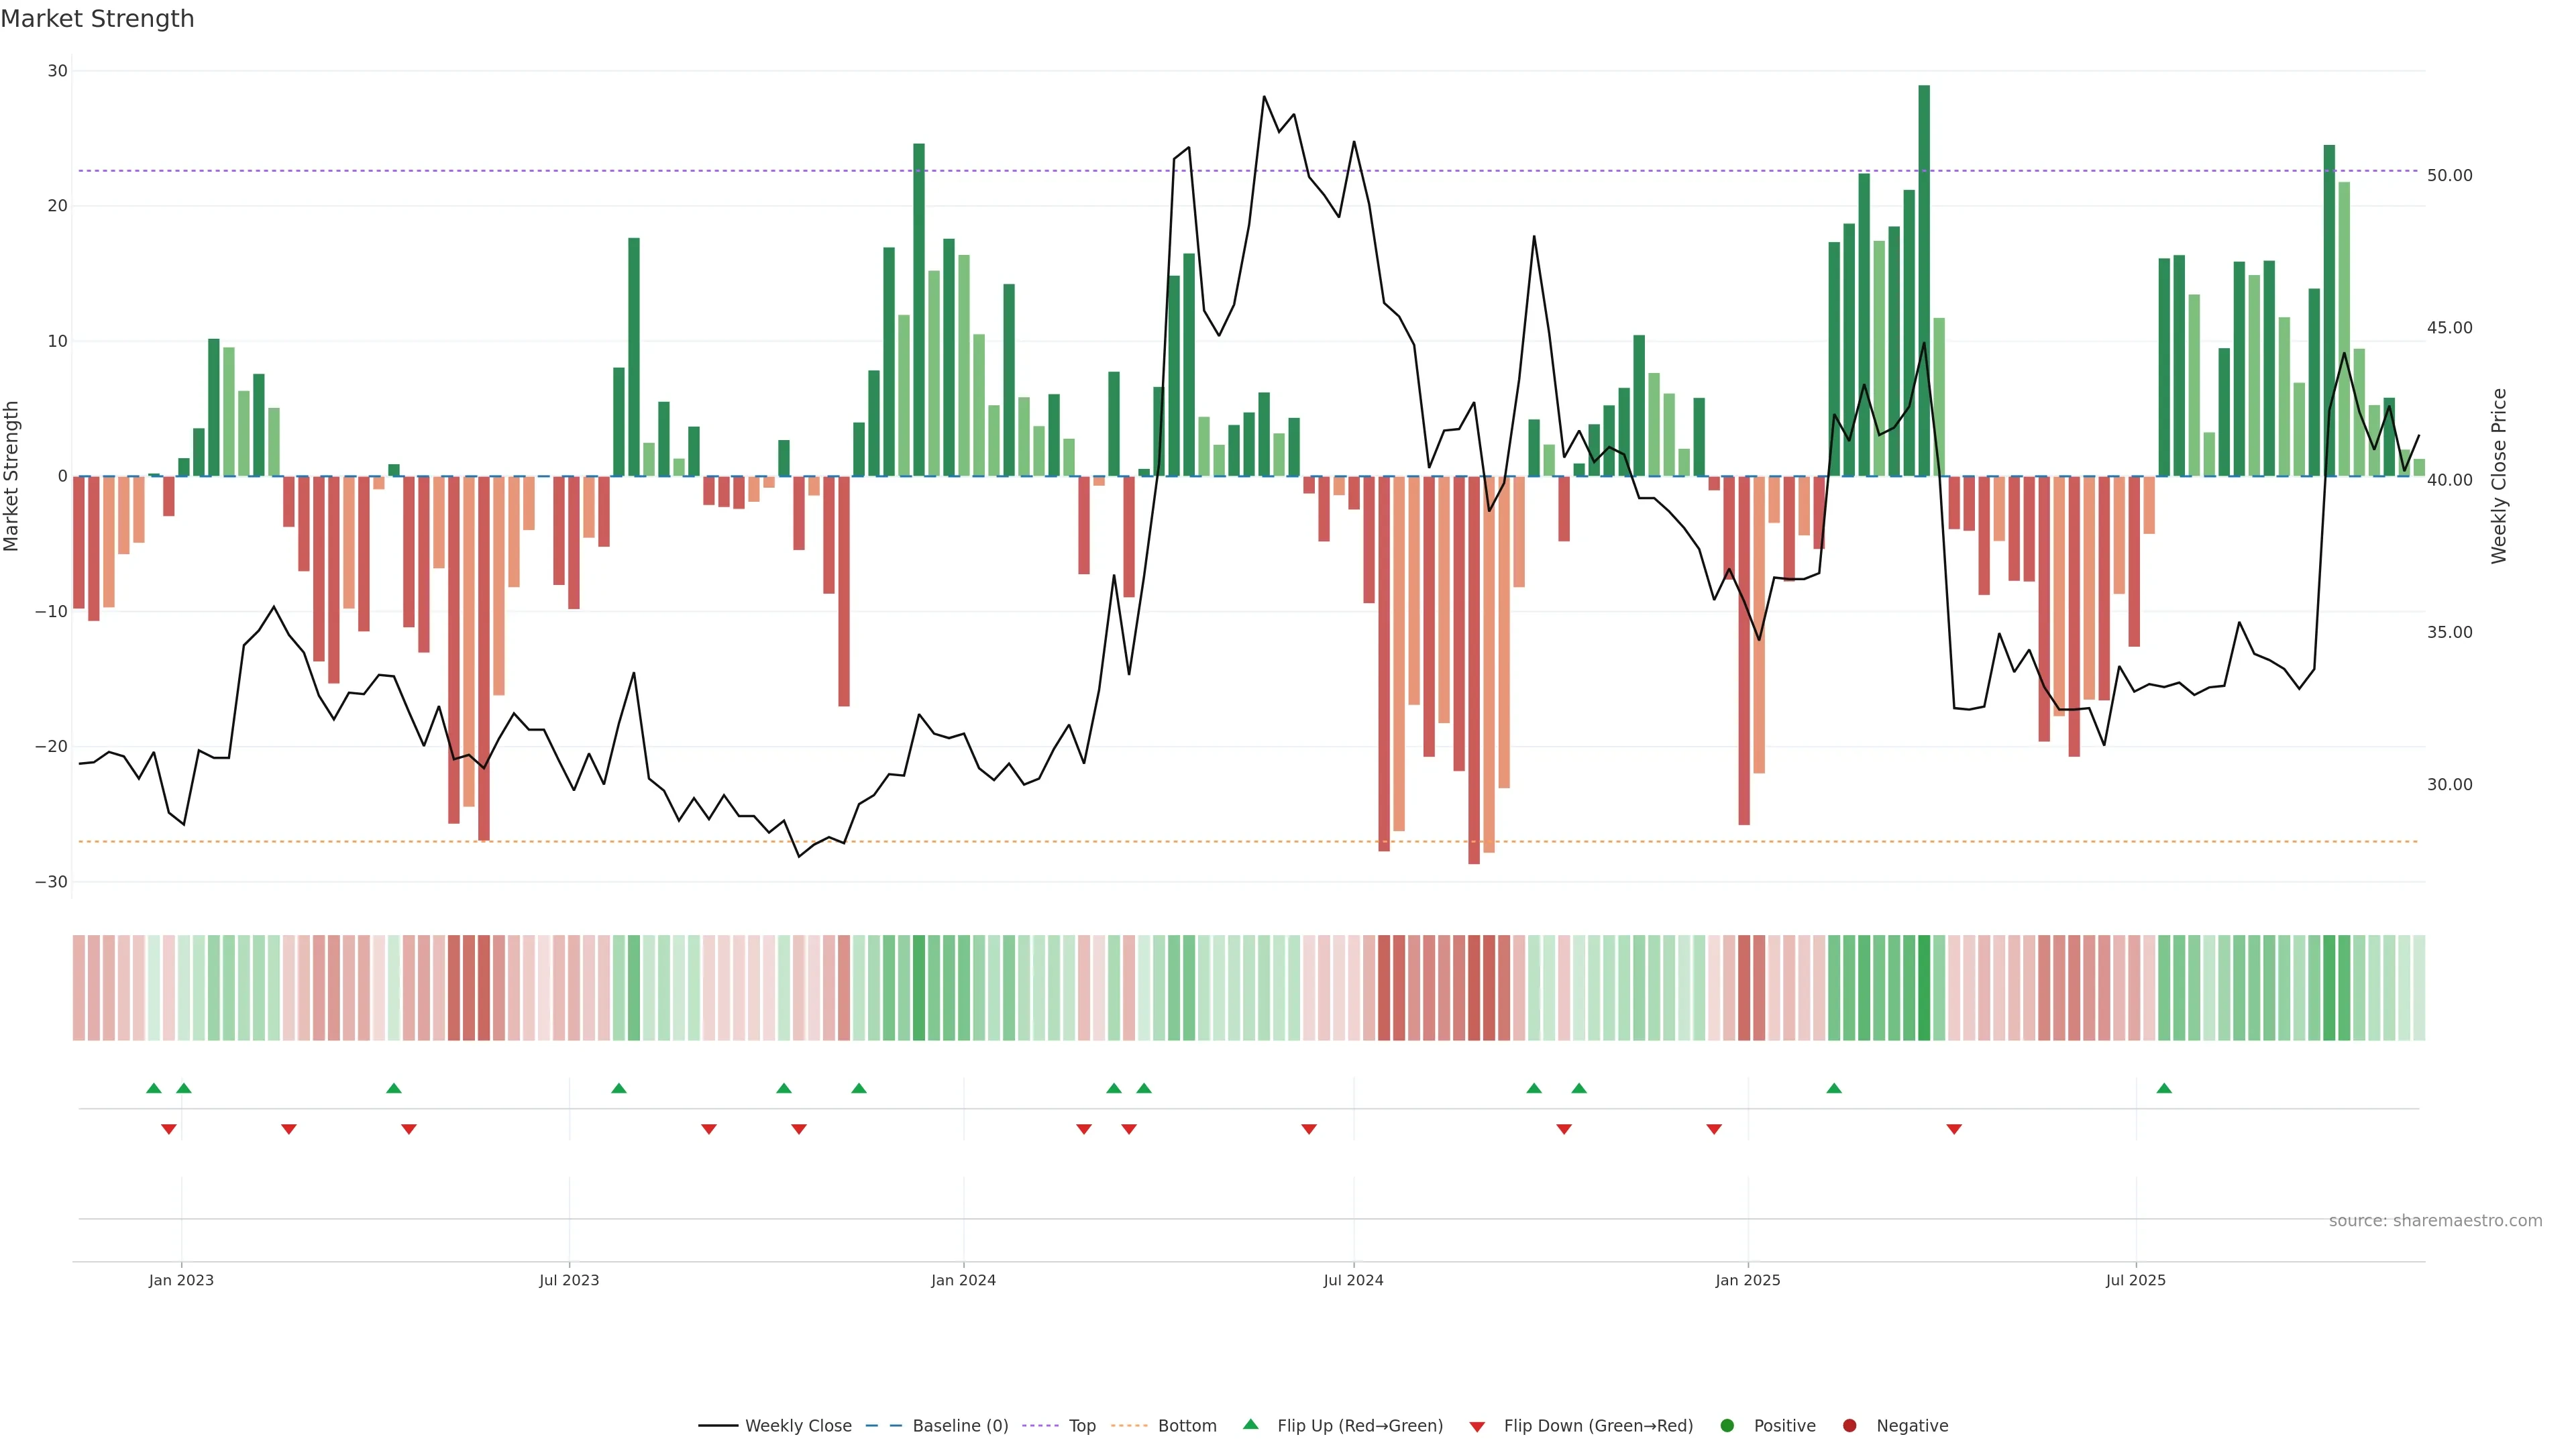This screenshot has width=2576, height=1449.
Task: Click last flip-up triangle near Jul 2025
Action: 2164,1088
